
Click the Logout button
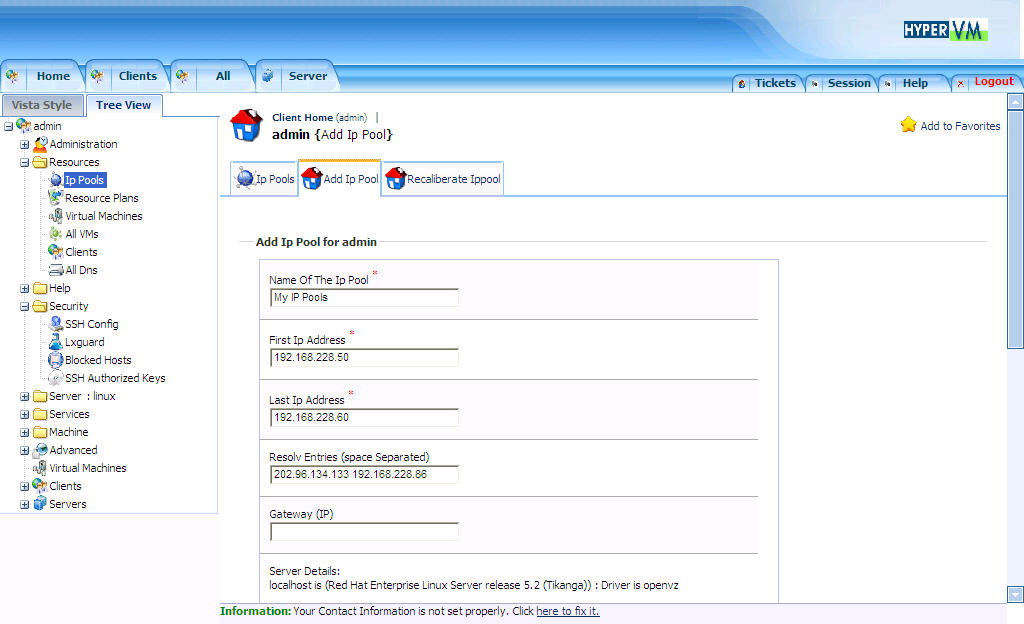tap(993, 82)
